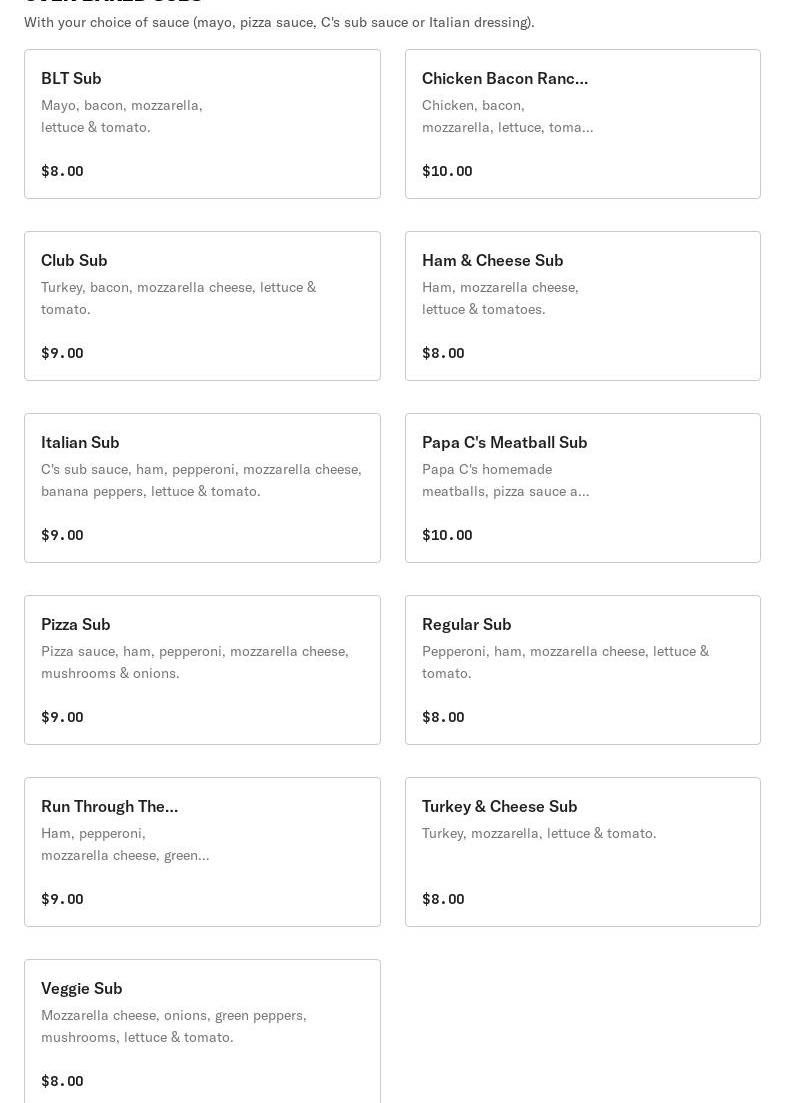This screenshot has width=785, height=1103.
Task: Click Papa C's Meatball Sub $10.00 price
Action: (x=447, y=535)
